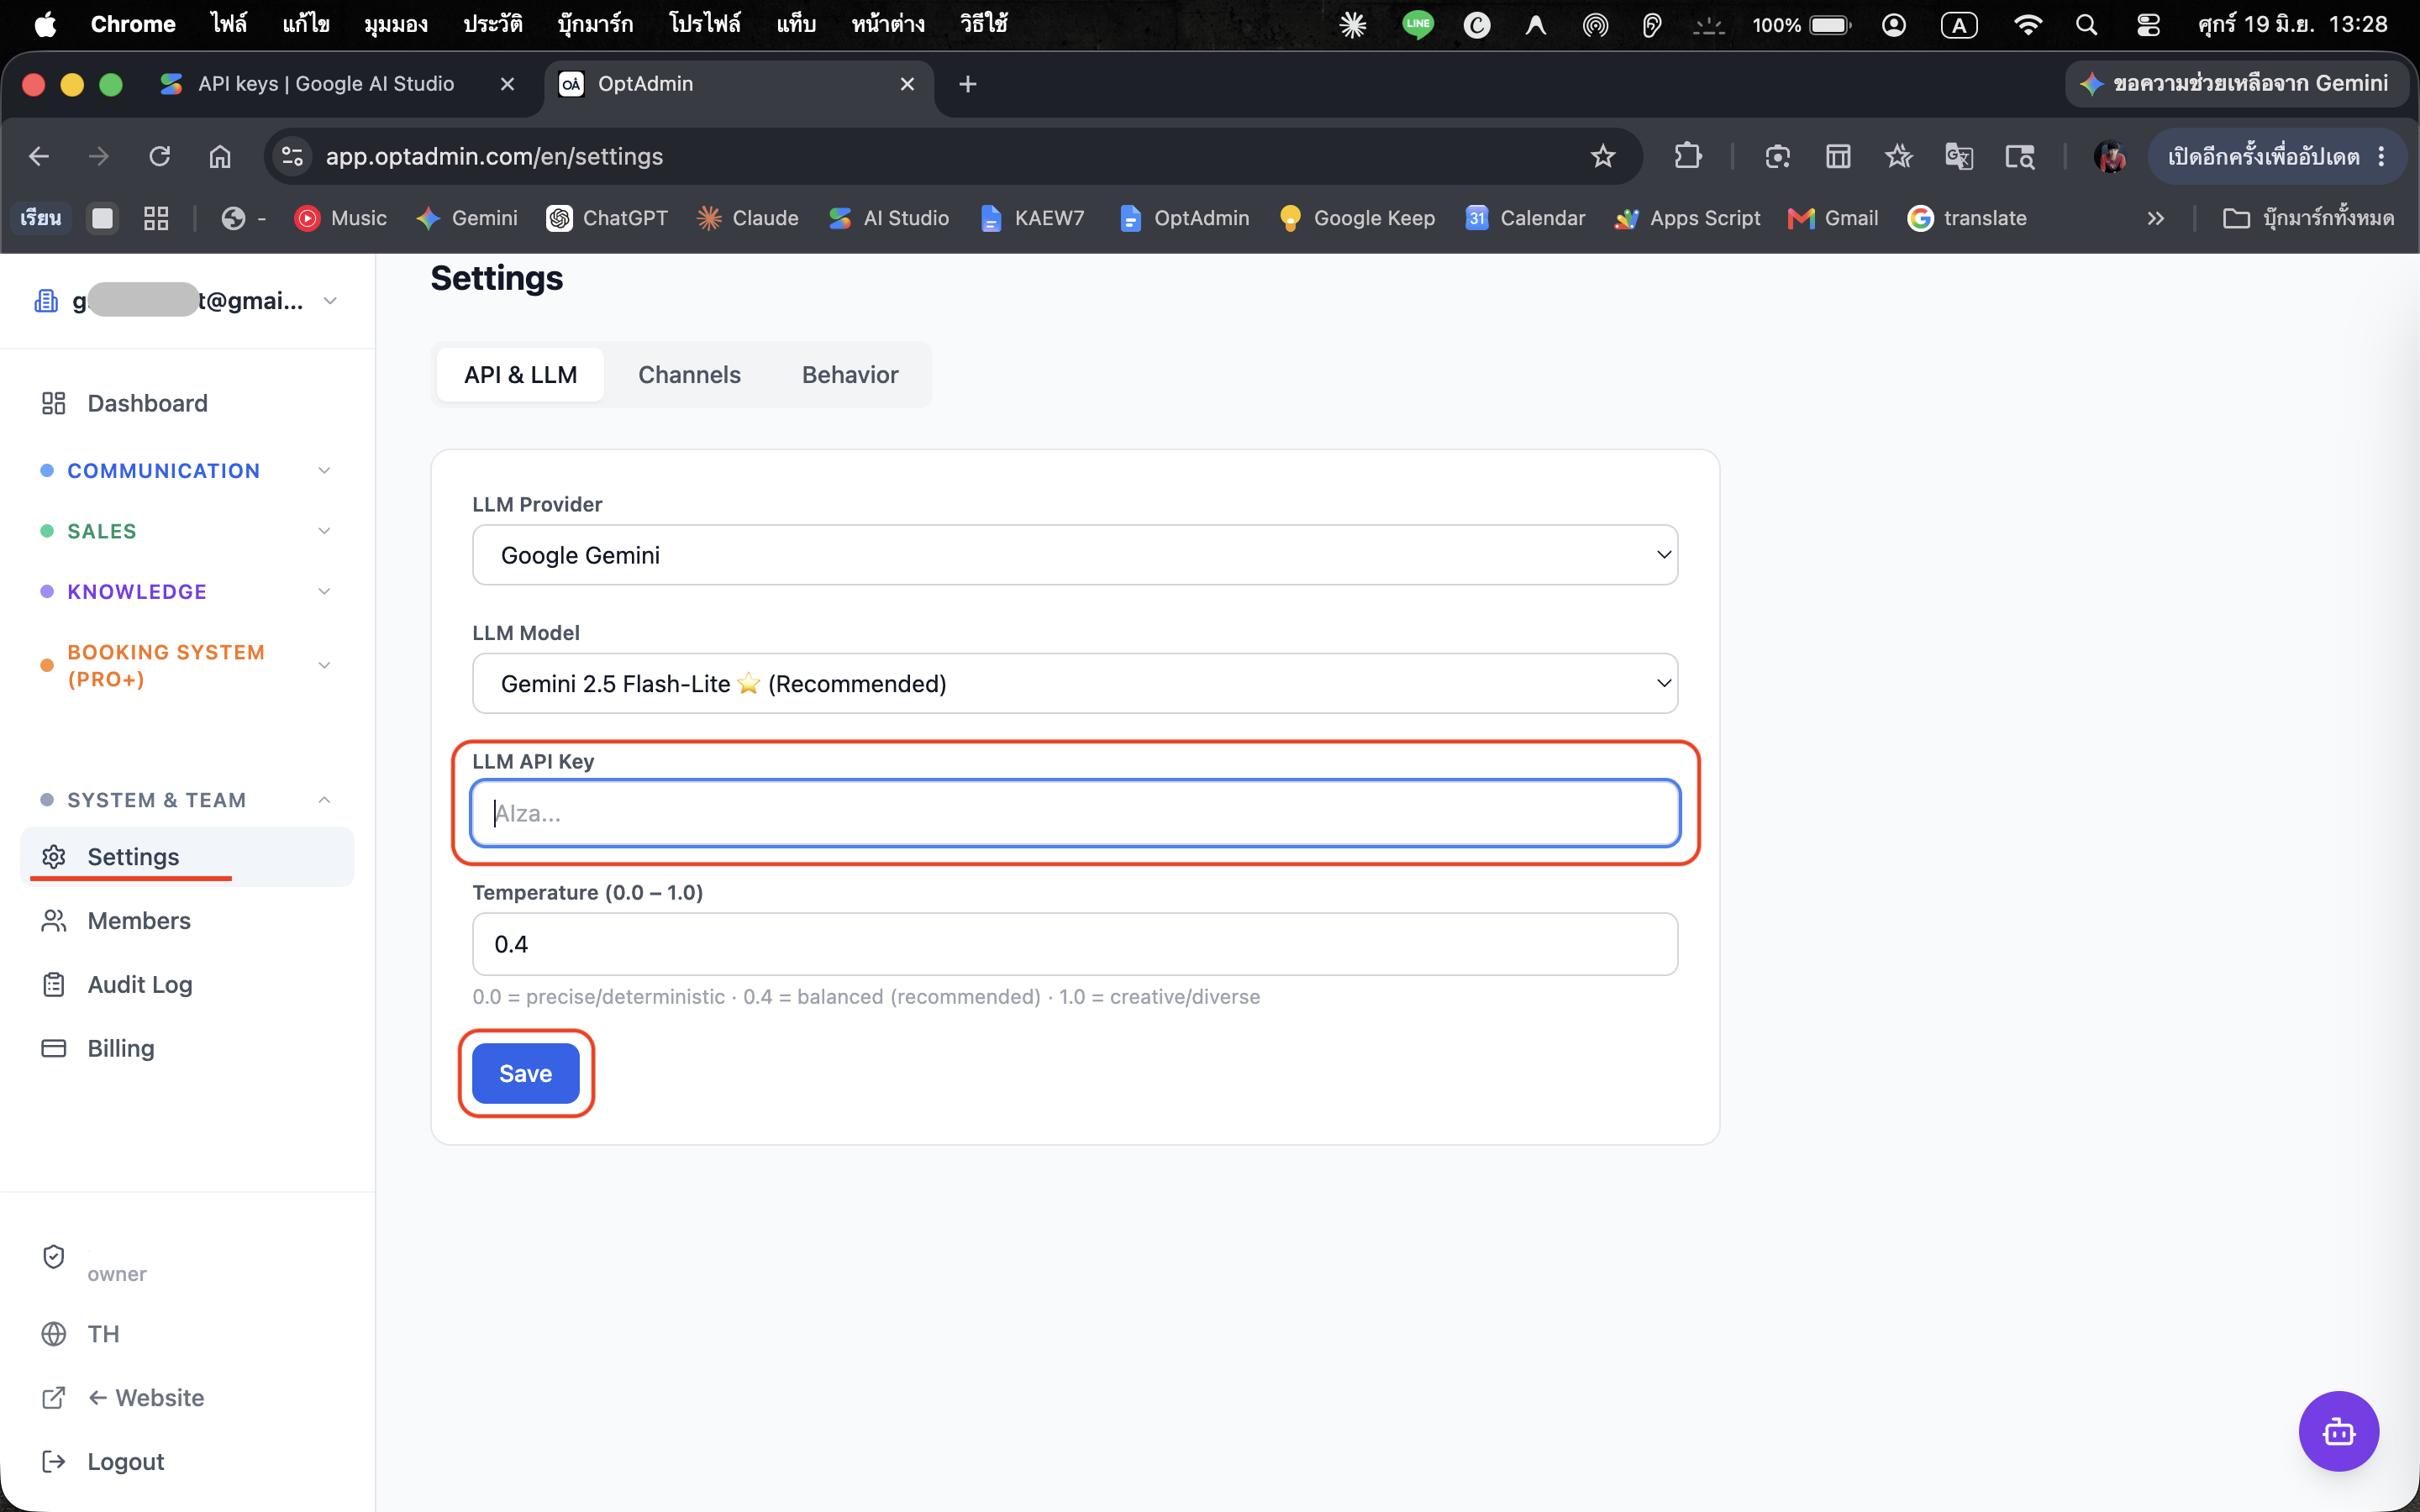Switch to the Behavior tab

850,375
